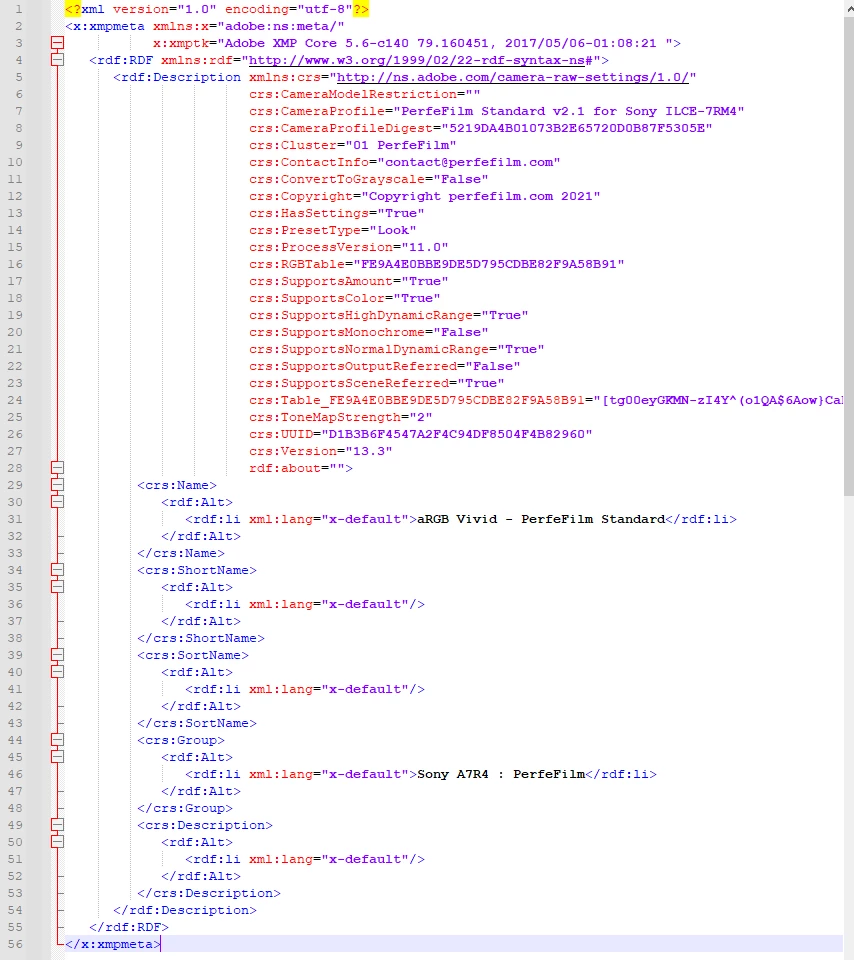Screen dimensions: 854x960
Task: Click the crs:CameraProfileDigest attribute line
Action: (481, 128)
